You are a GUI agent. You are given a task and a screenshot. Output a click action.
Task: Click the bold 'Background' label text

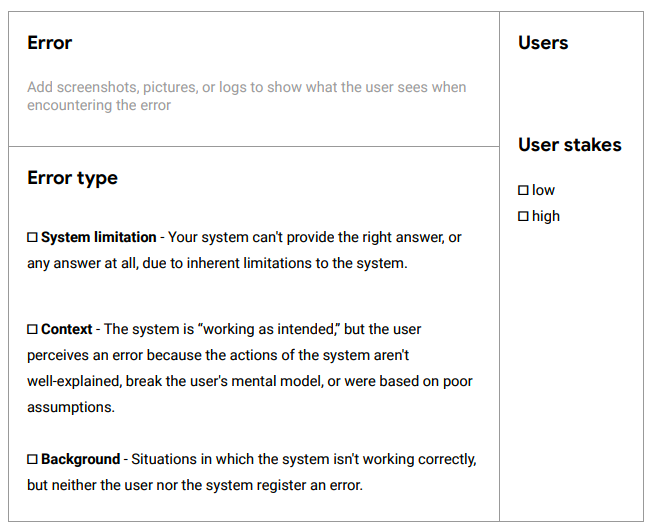coord(80,459)
